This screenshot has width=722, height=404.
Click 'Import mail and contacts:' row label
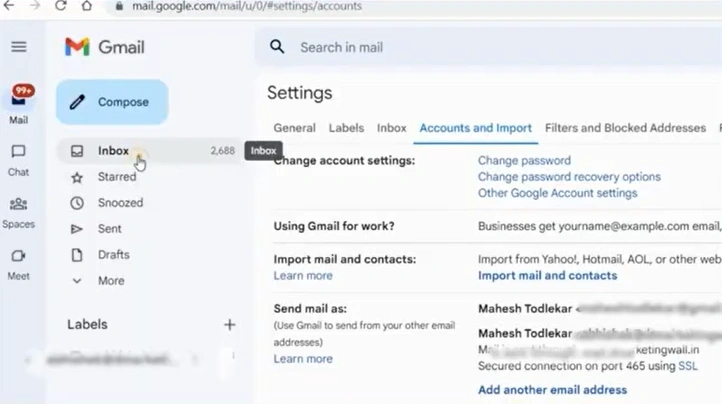pos(345,259)
